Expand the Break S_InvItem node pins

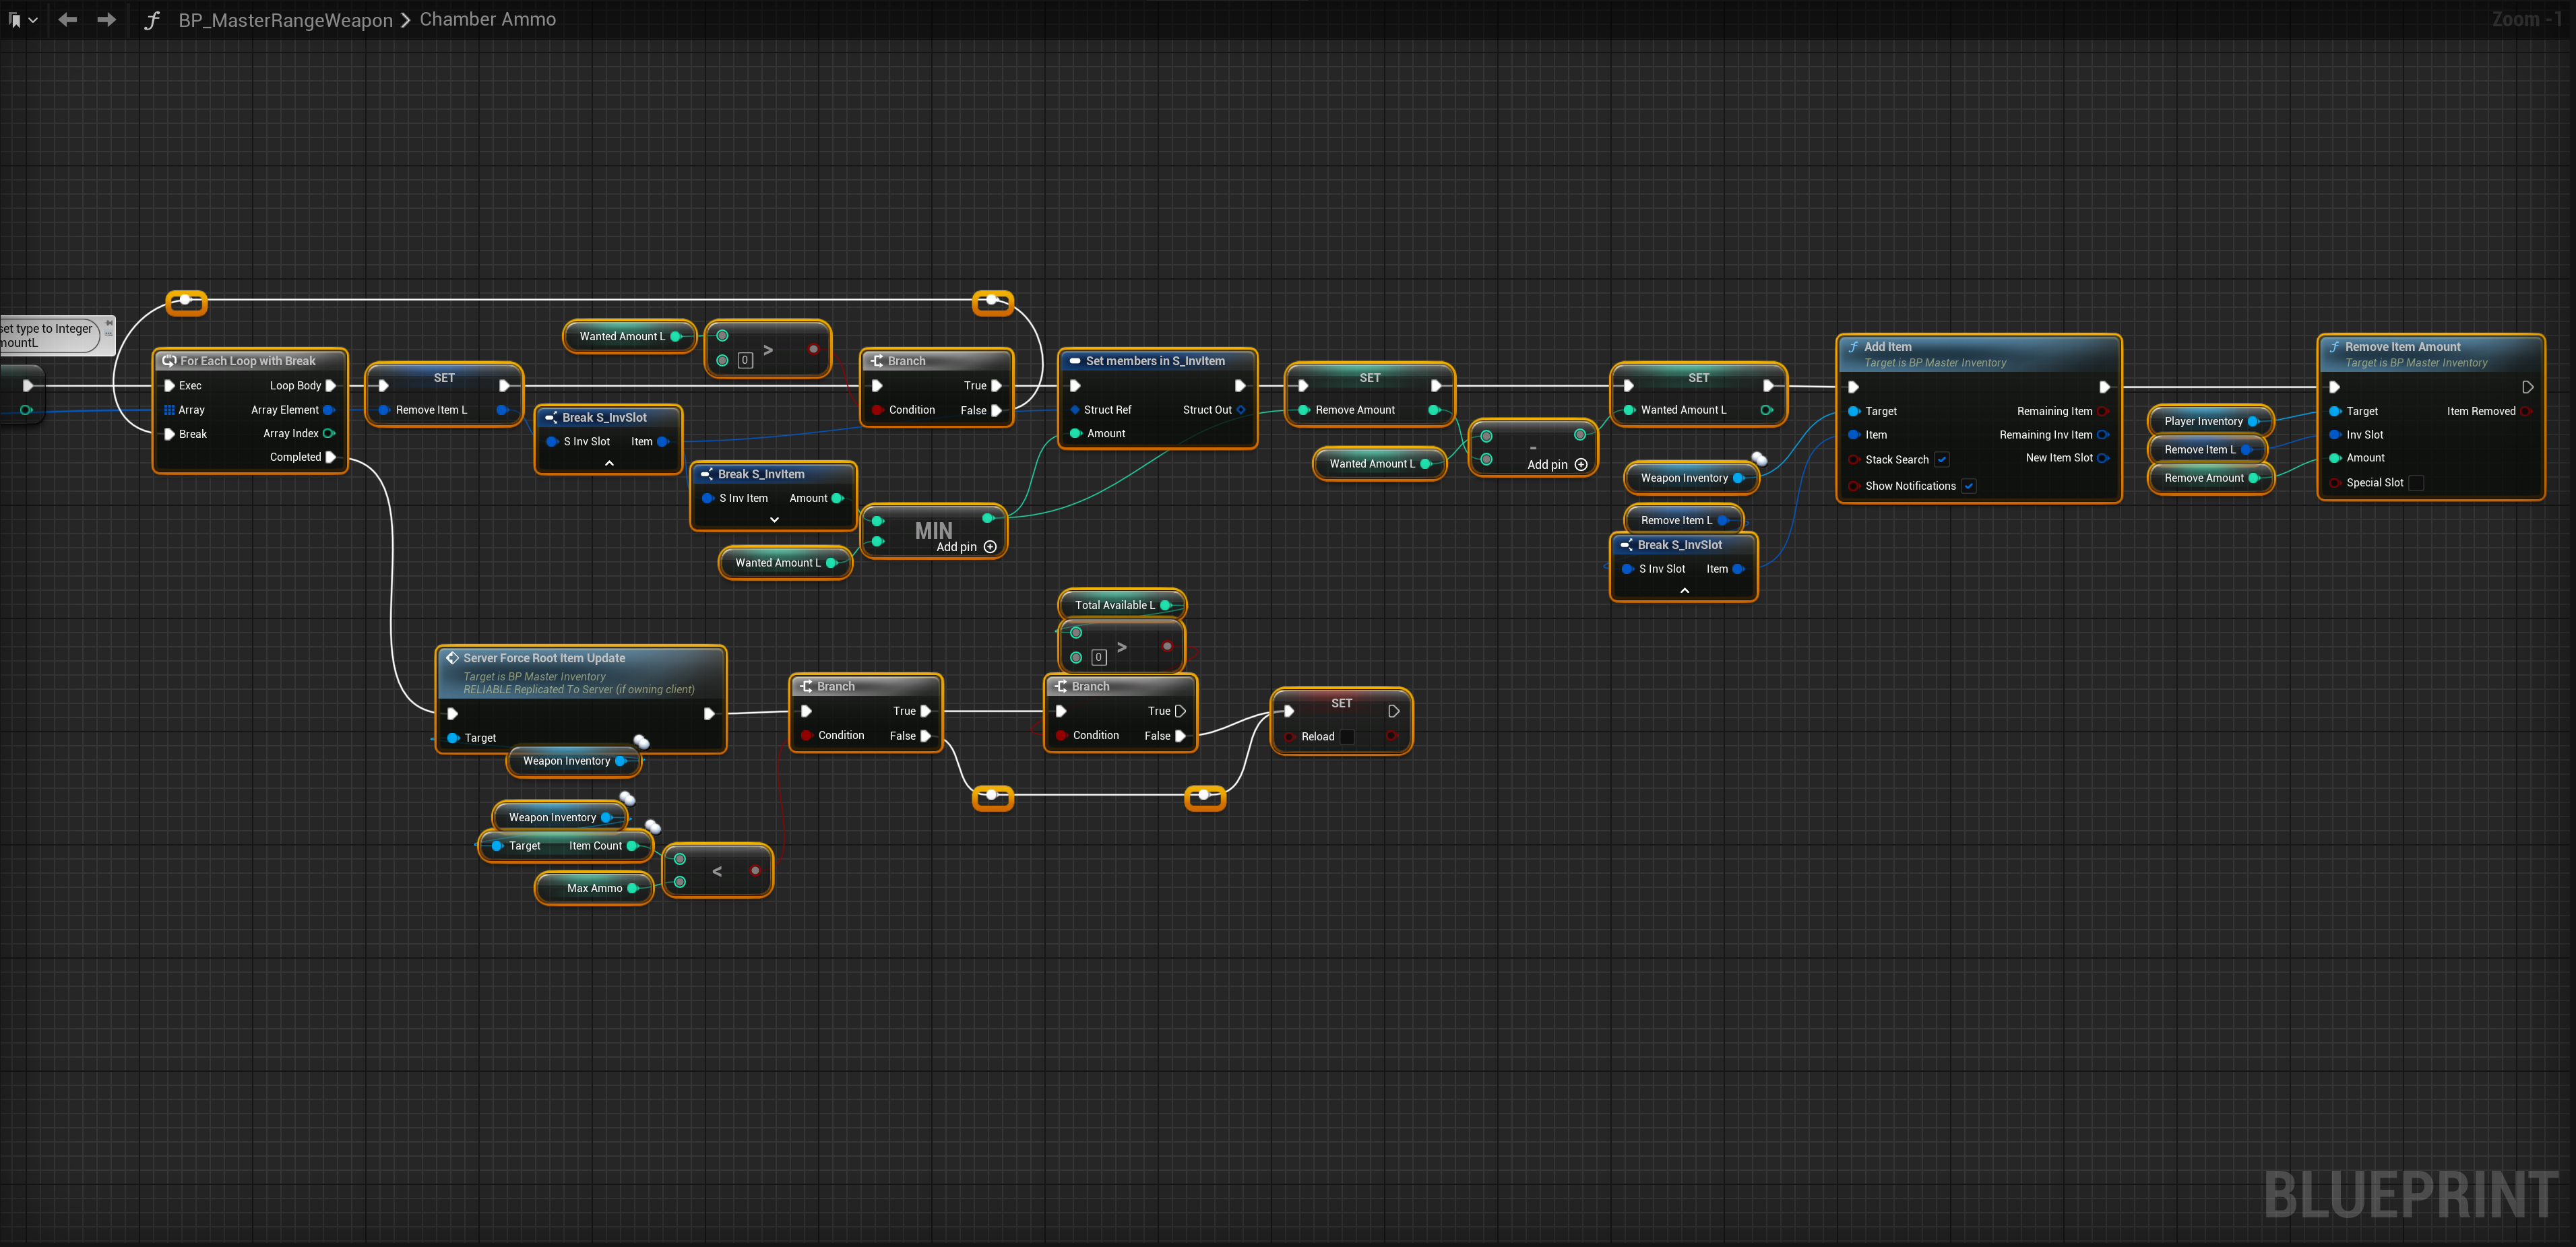coord(774,520)
